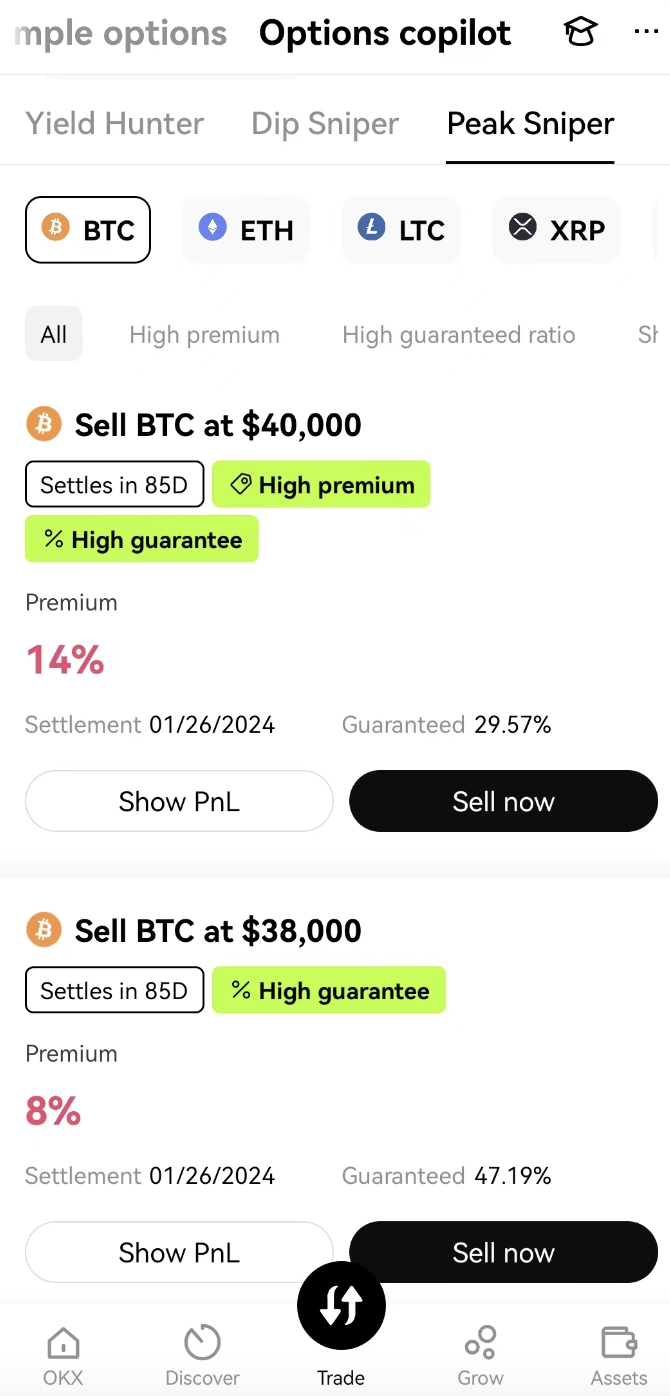
Task: Select the LTC coin chip
Action: tap(401, 230)
